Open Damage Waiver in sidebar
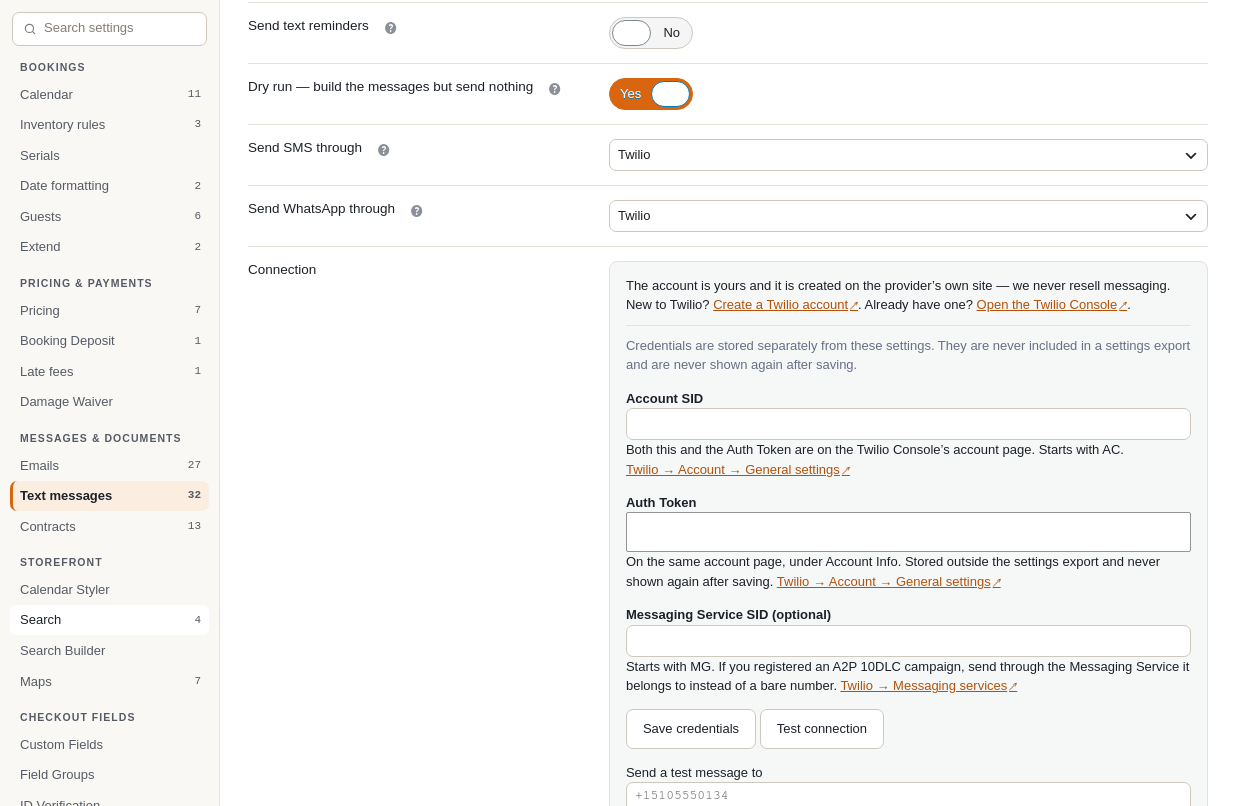Screen dimensions: 1236x806 tap(110, 402)
